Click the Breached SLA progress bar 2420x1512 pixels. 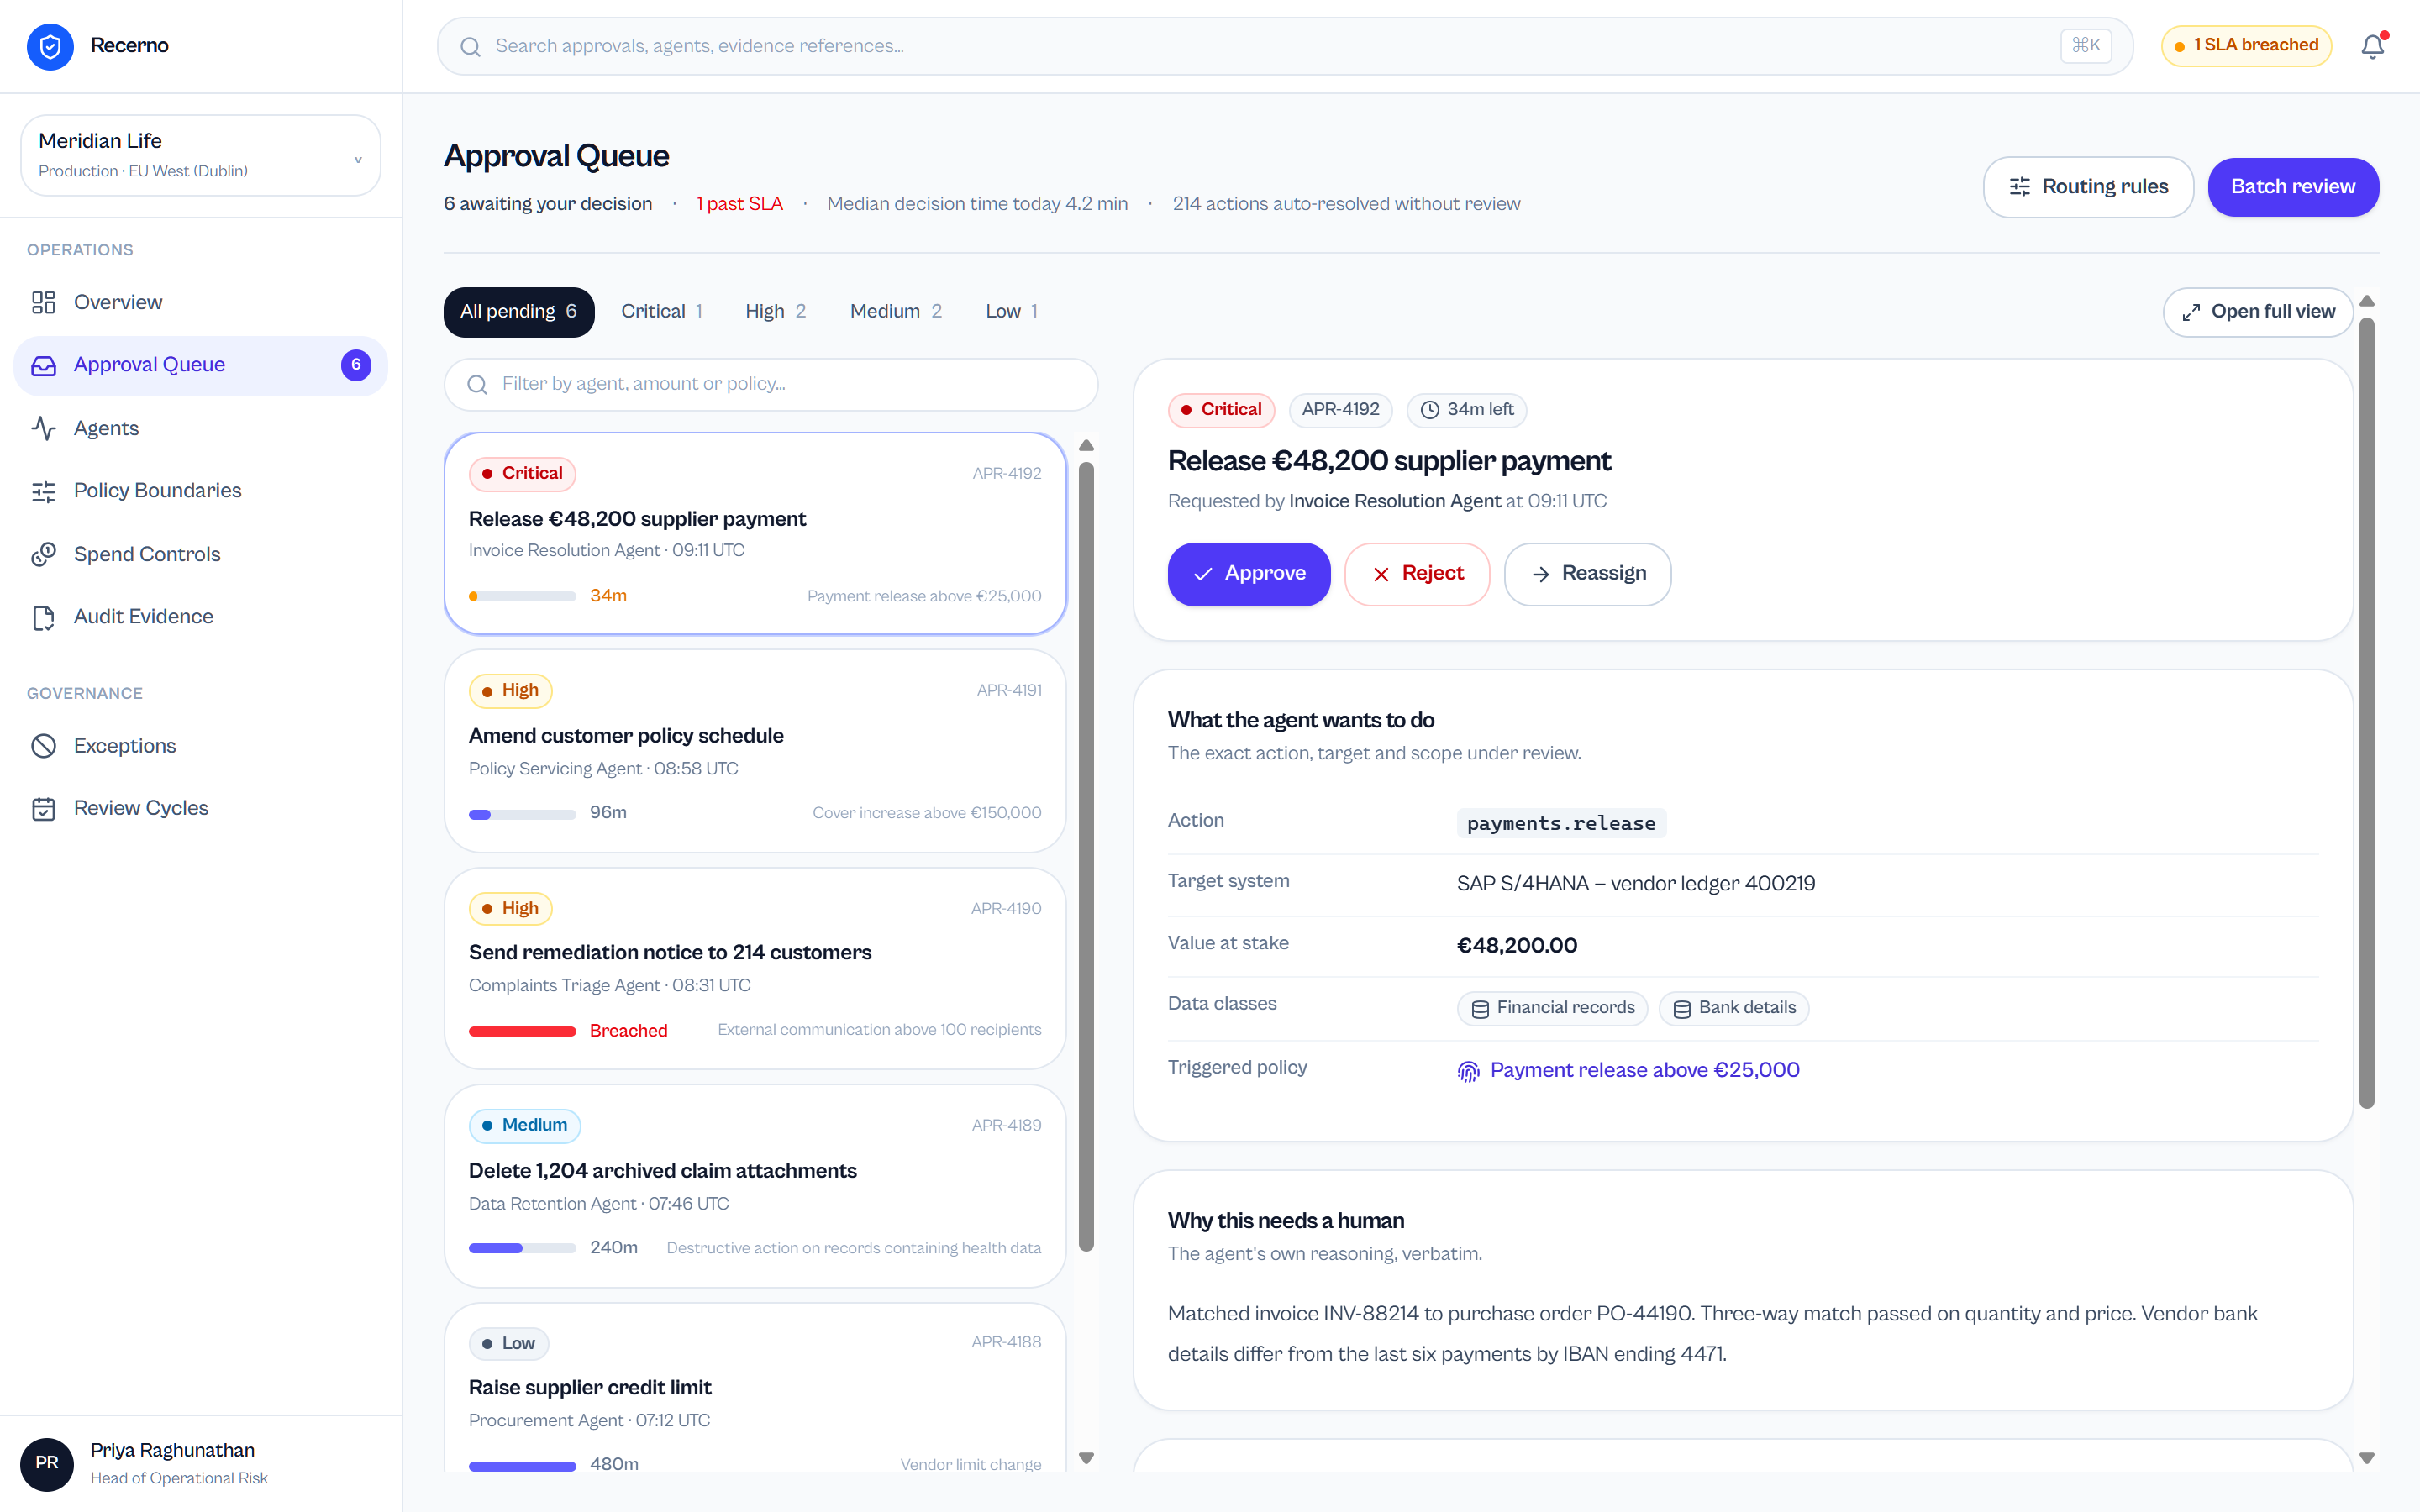[522, 1031]
